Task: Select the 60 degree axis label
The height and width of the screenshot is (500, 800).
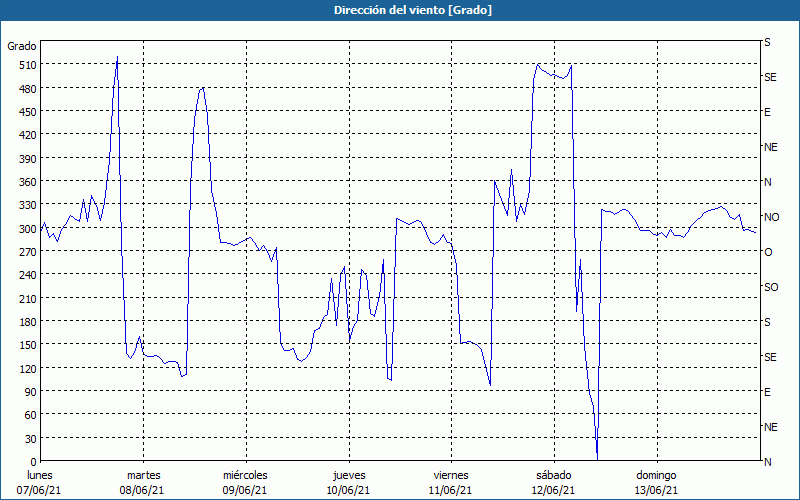Action: 31,415
